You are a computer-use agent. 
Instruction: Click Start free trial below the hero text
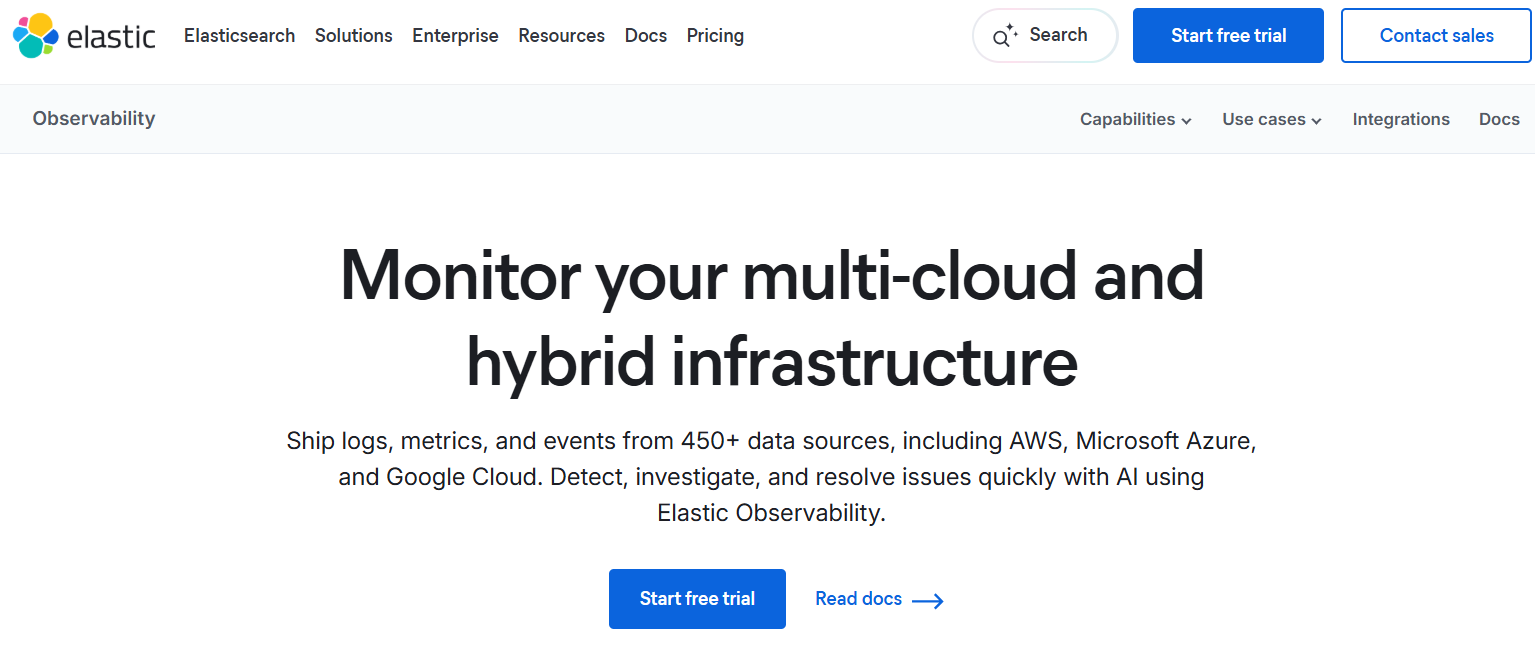[x=697, y=598]
